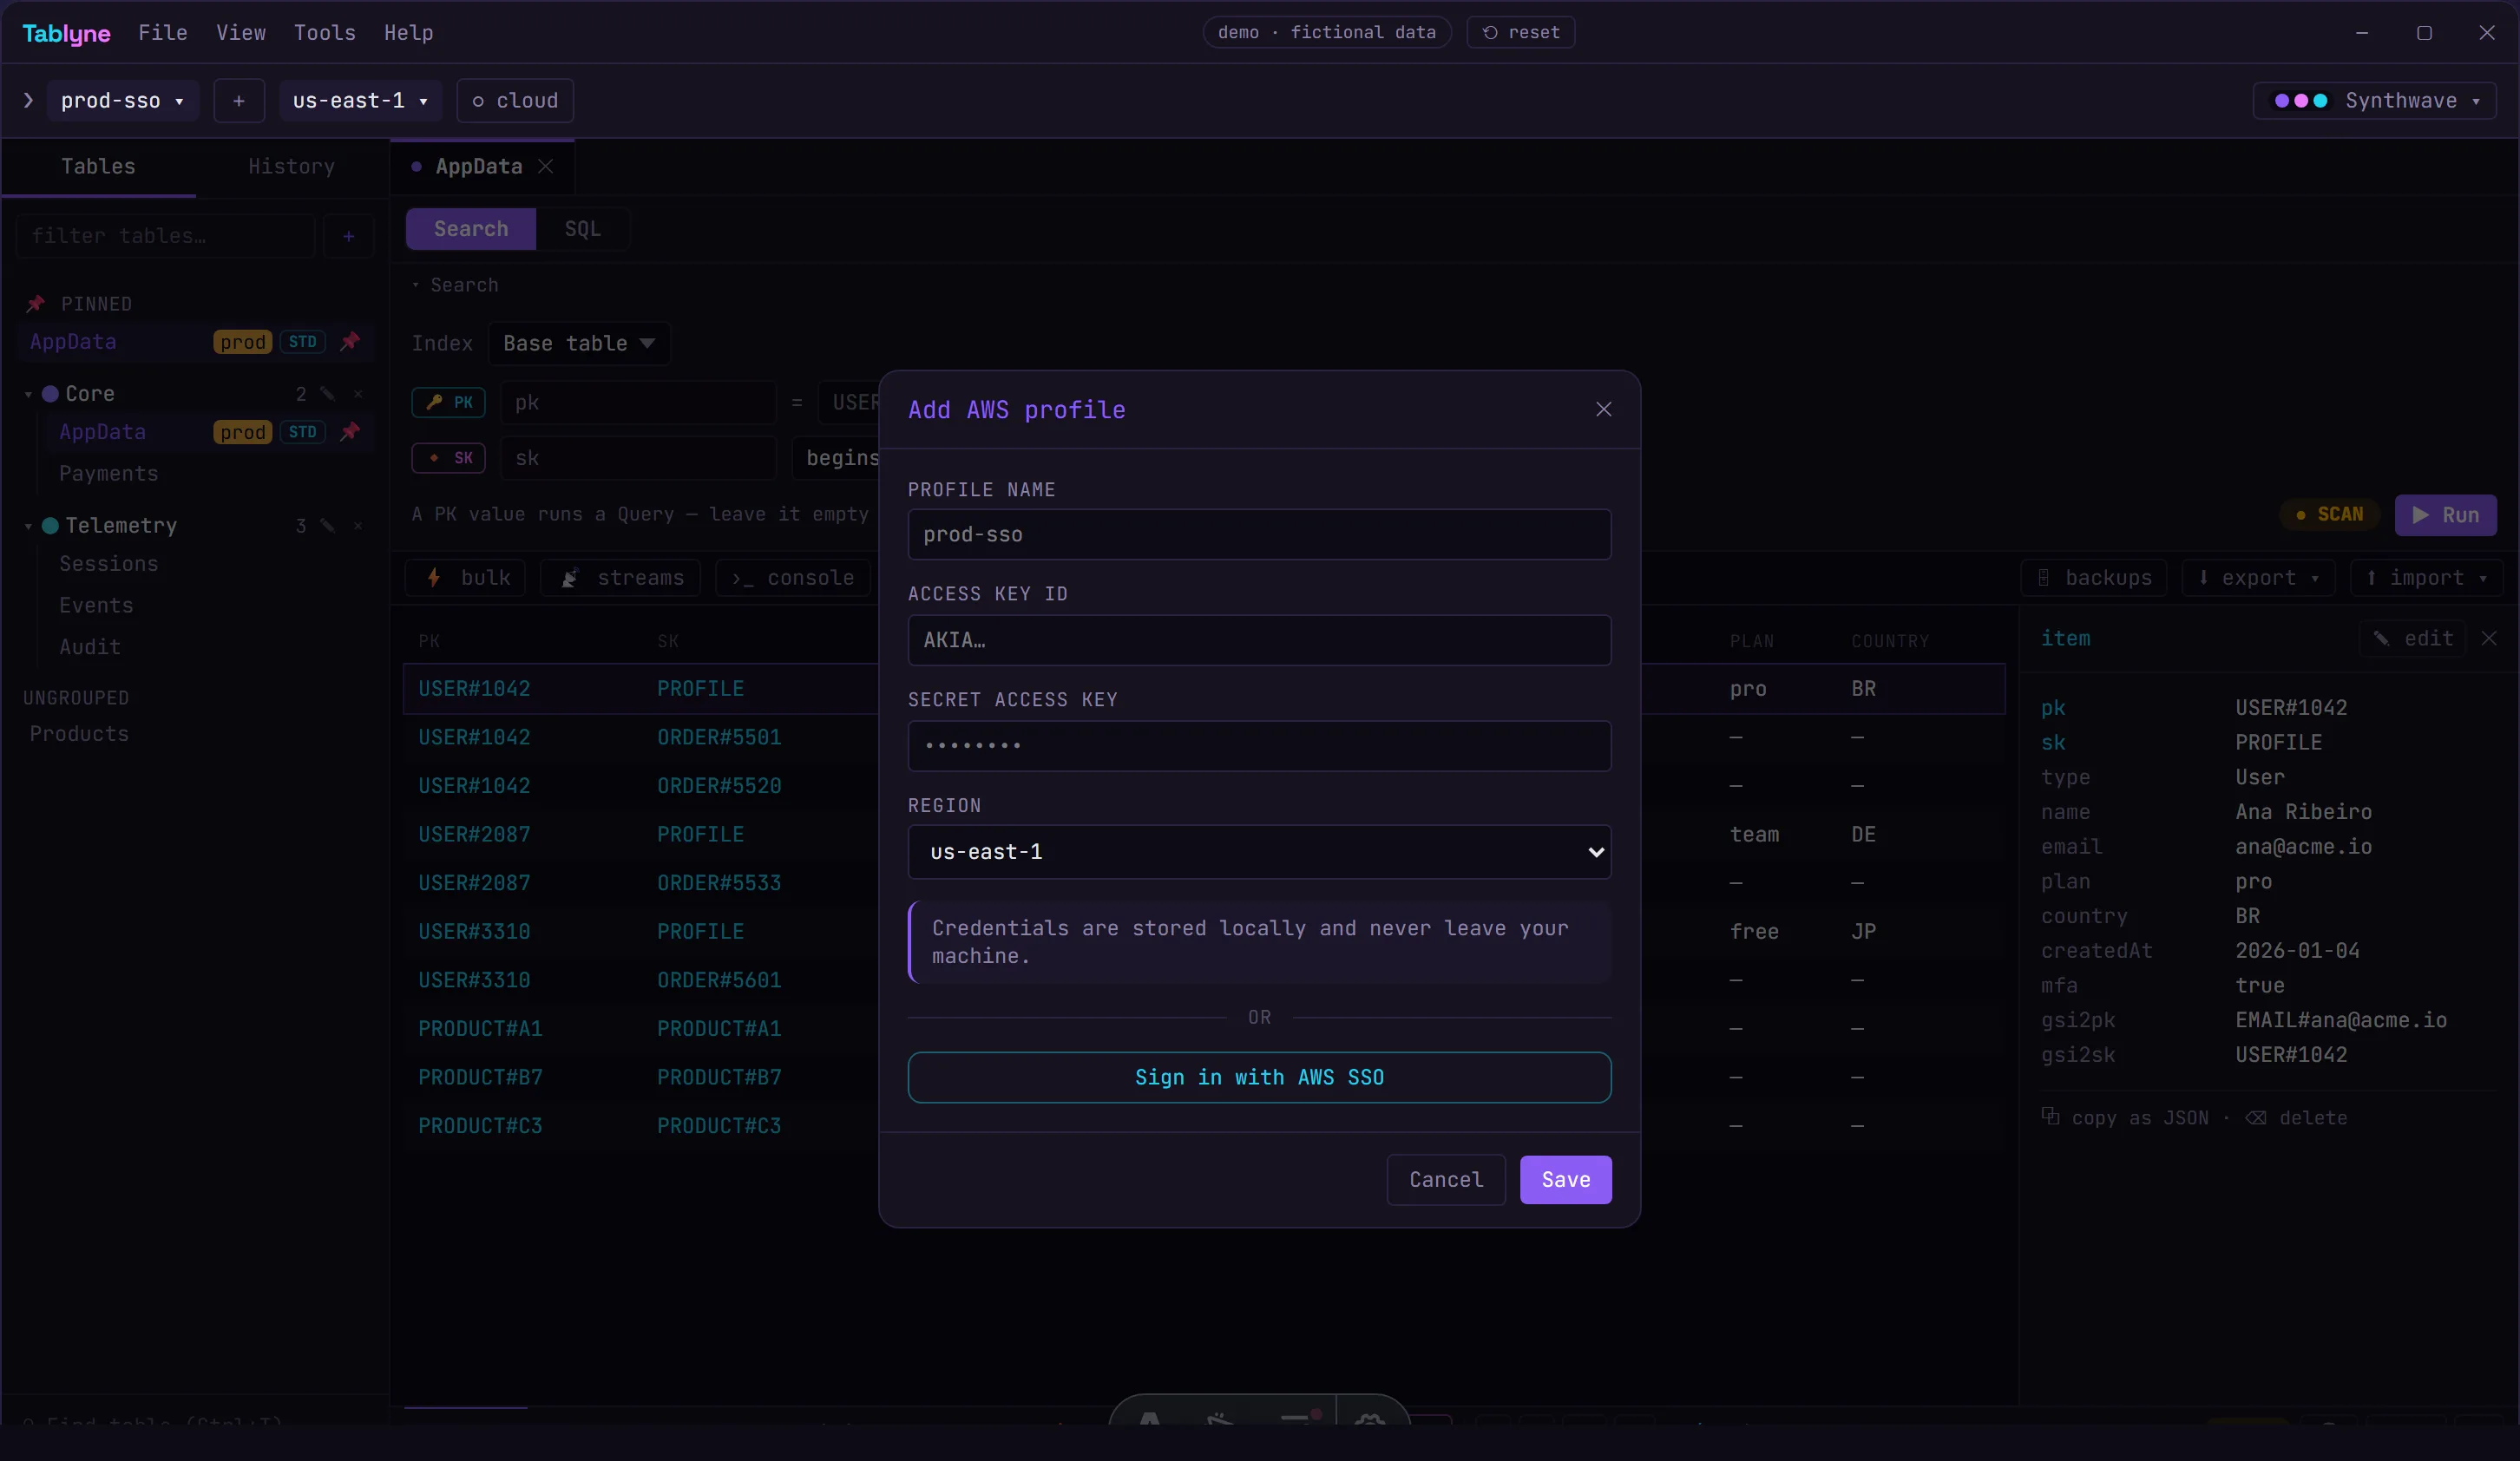
Task: Click the plus button next to prod-sso
Action: pos(239,101)
